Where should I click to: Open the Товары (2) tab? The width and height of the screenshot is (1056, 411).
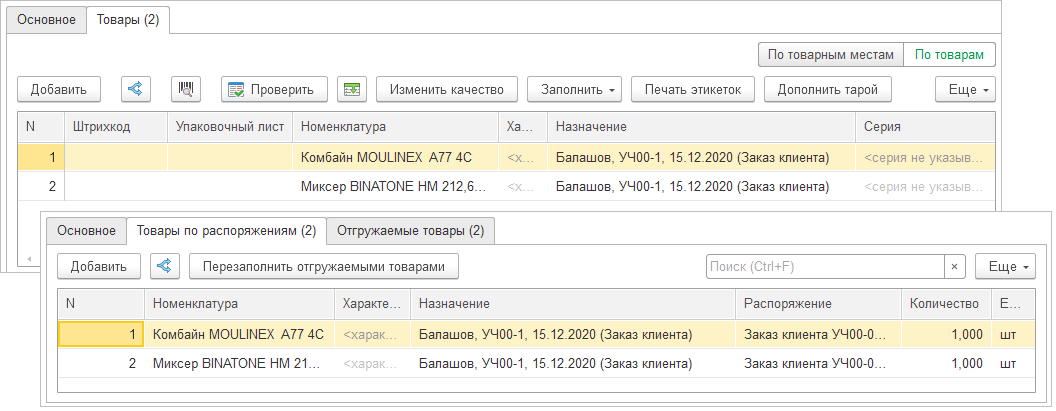coord(128,19)
